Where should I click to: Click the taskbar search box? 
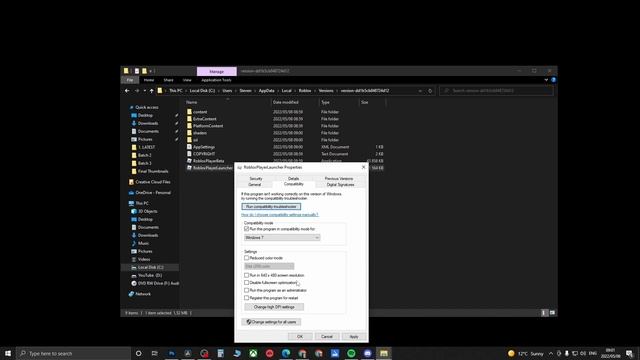pos(73,353)
